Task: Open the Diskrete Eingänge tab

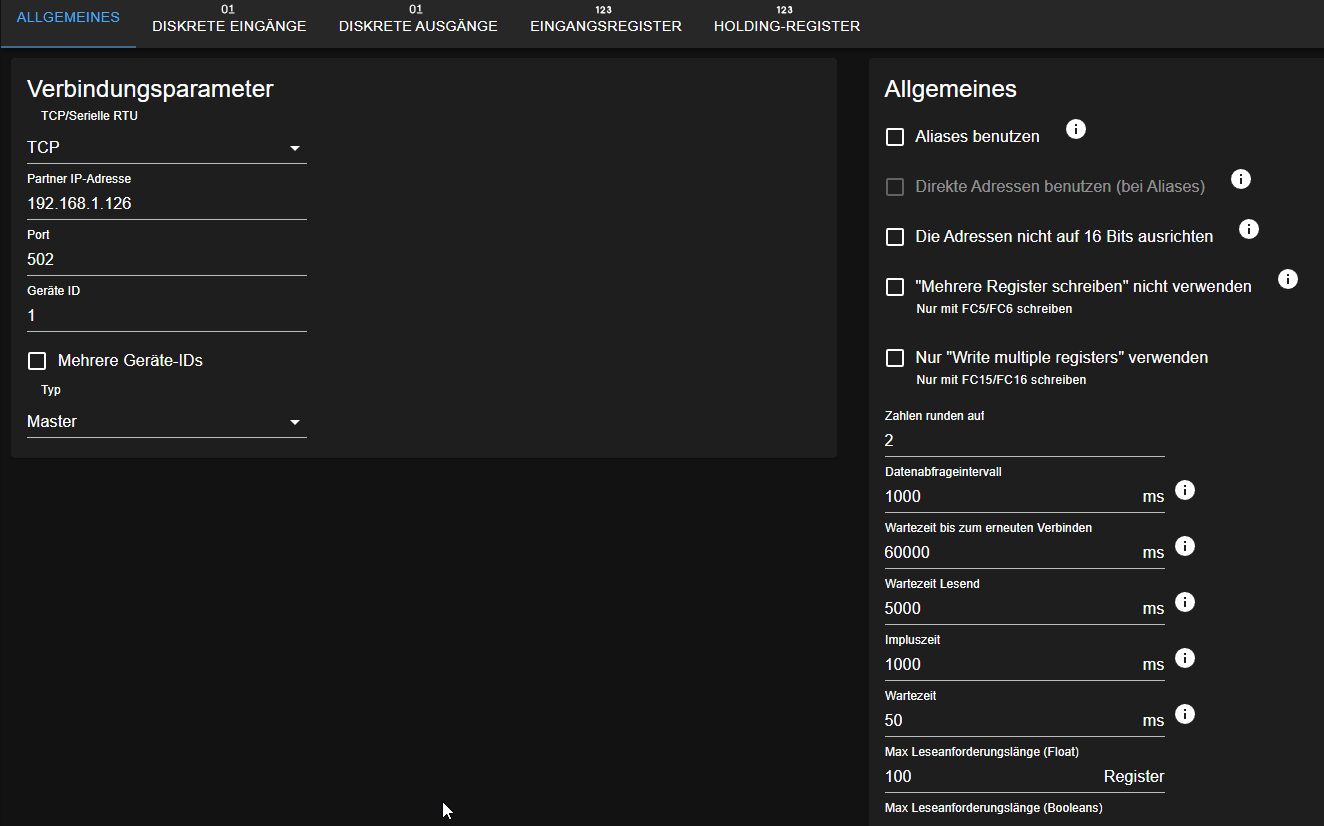Action: point(229,25)
